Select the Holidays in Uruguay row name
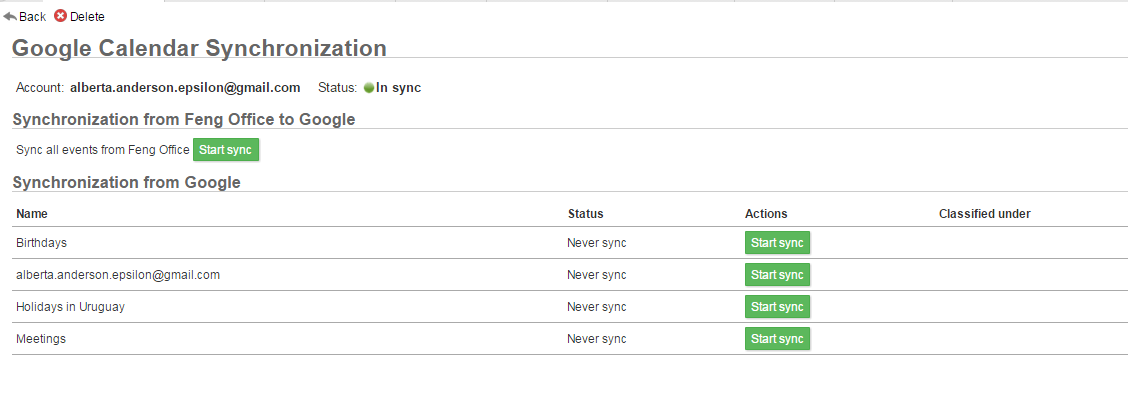The height and width of the screenshot is (410, 1128). [70, 307]
